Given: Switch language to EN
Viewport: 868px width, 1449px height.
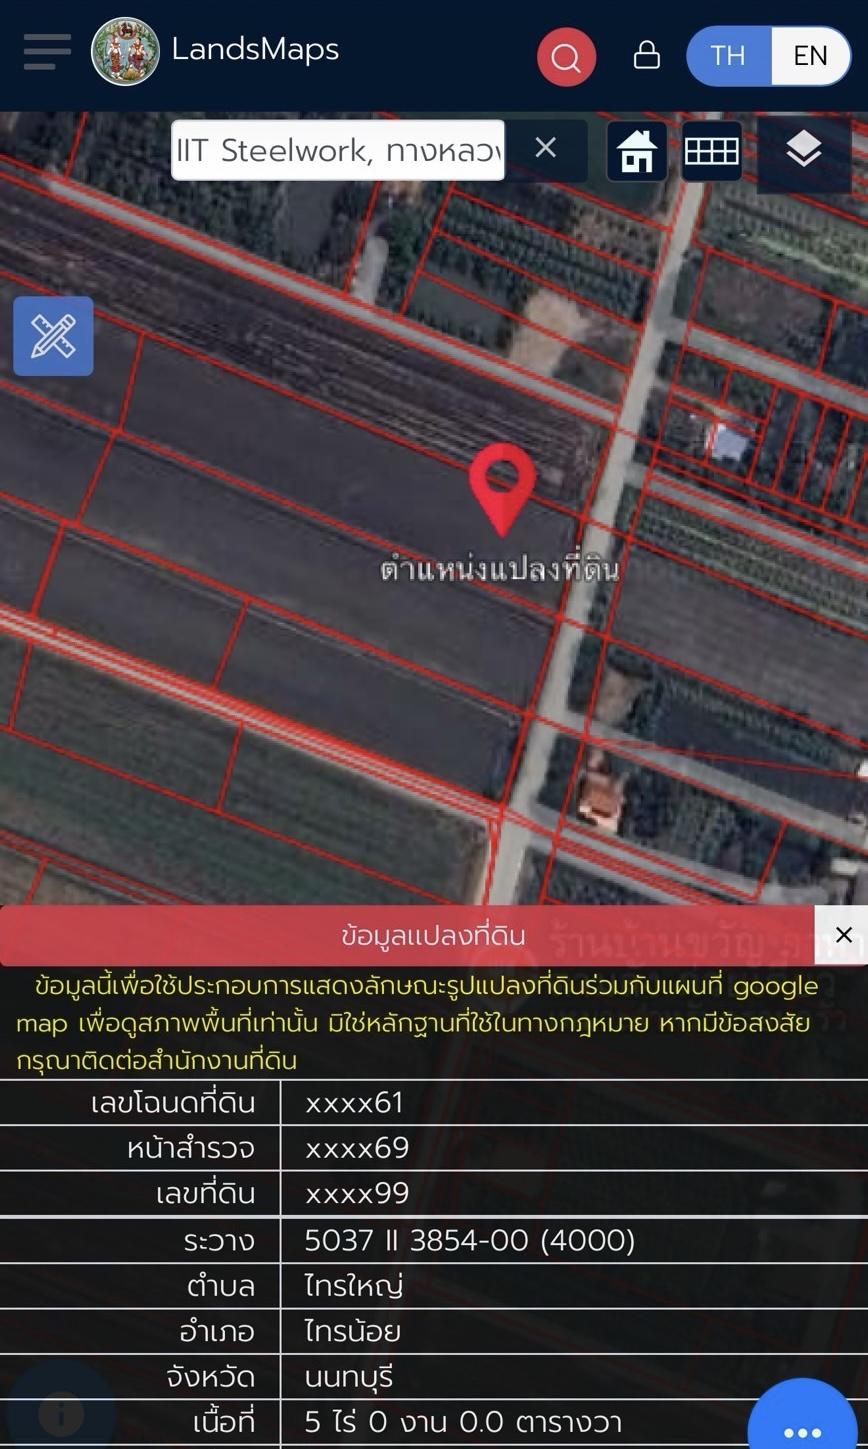Looking at the screenshot, I should [810, 56].
